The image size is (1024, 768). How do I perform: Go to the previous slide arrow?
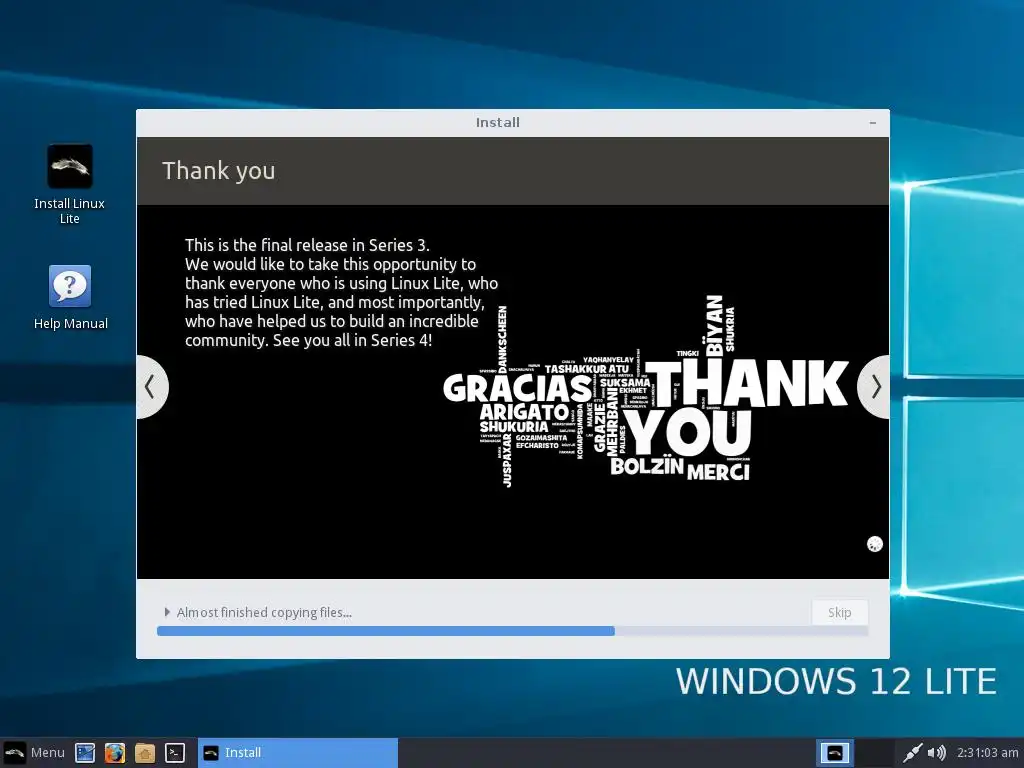(151, 387)
